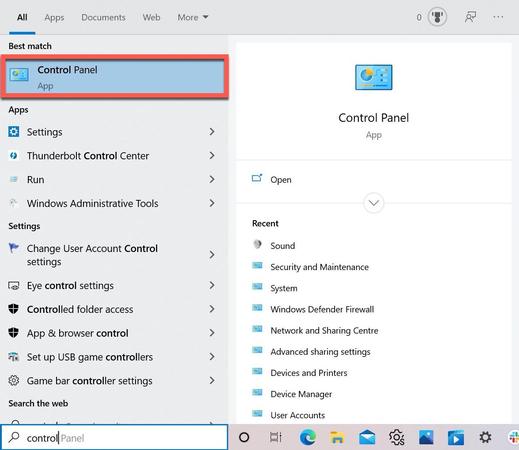Open the Control Panel best match result
The image size is (519, 450).
[115, 77]
